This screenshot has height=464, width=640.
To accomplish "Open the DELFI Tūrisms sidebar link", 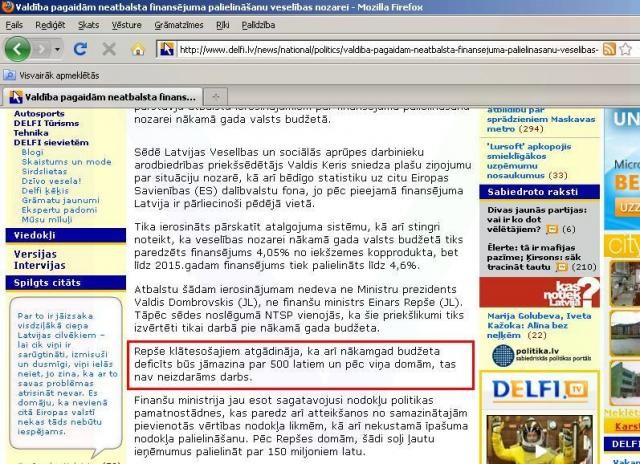I will click(44, 123).
